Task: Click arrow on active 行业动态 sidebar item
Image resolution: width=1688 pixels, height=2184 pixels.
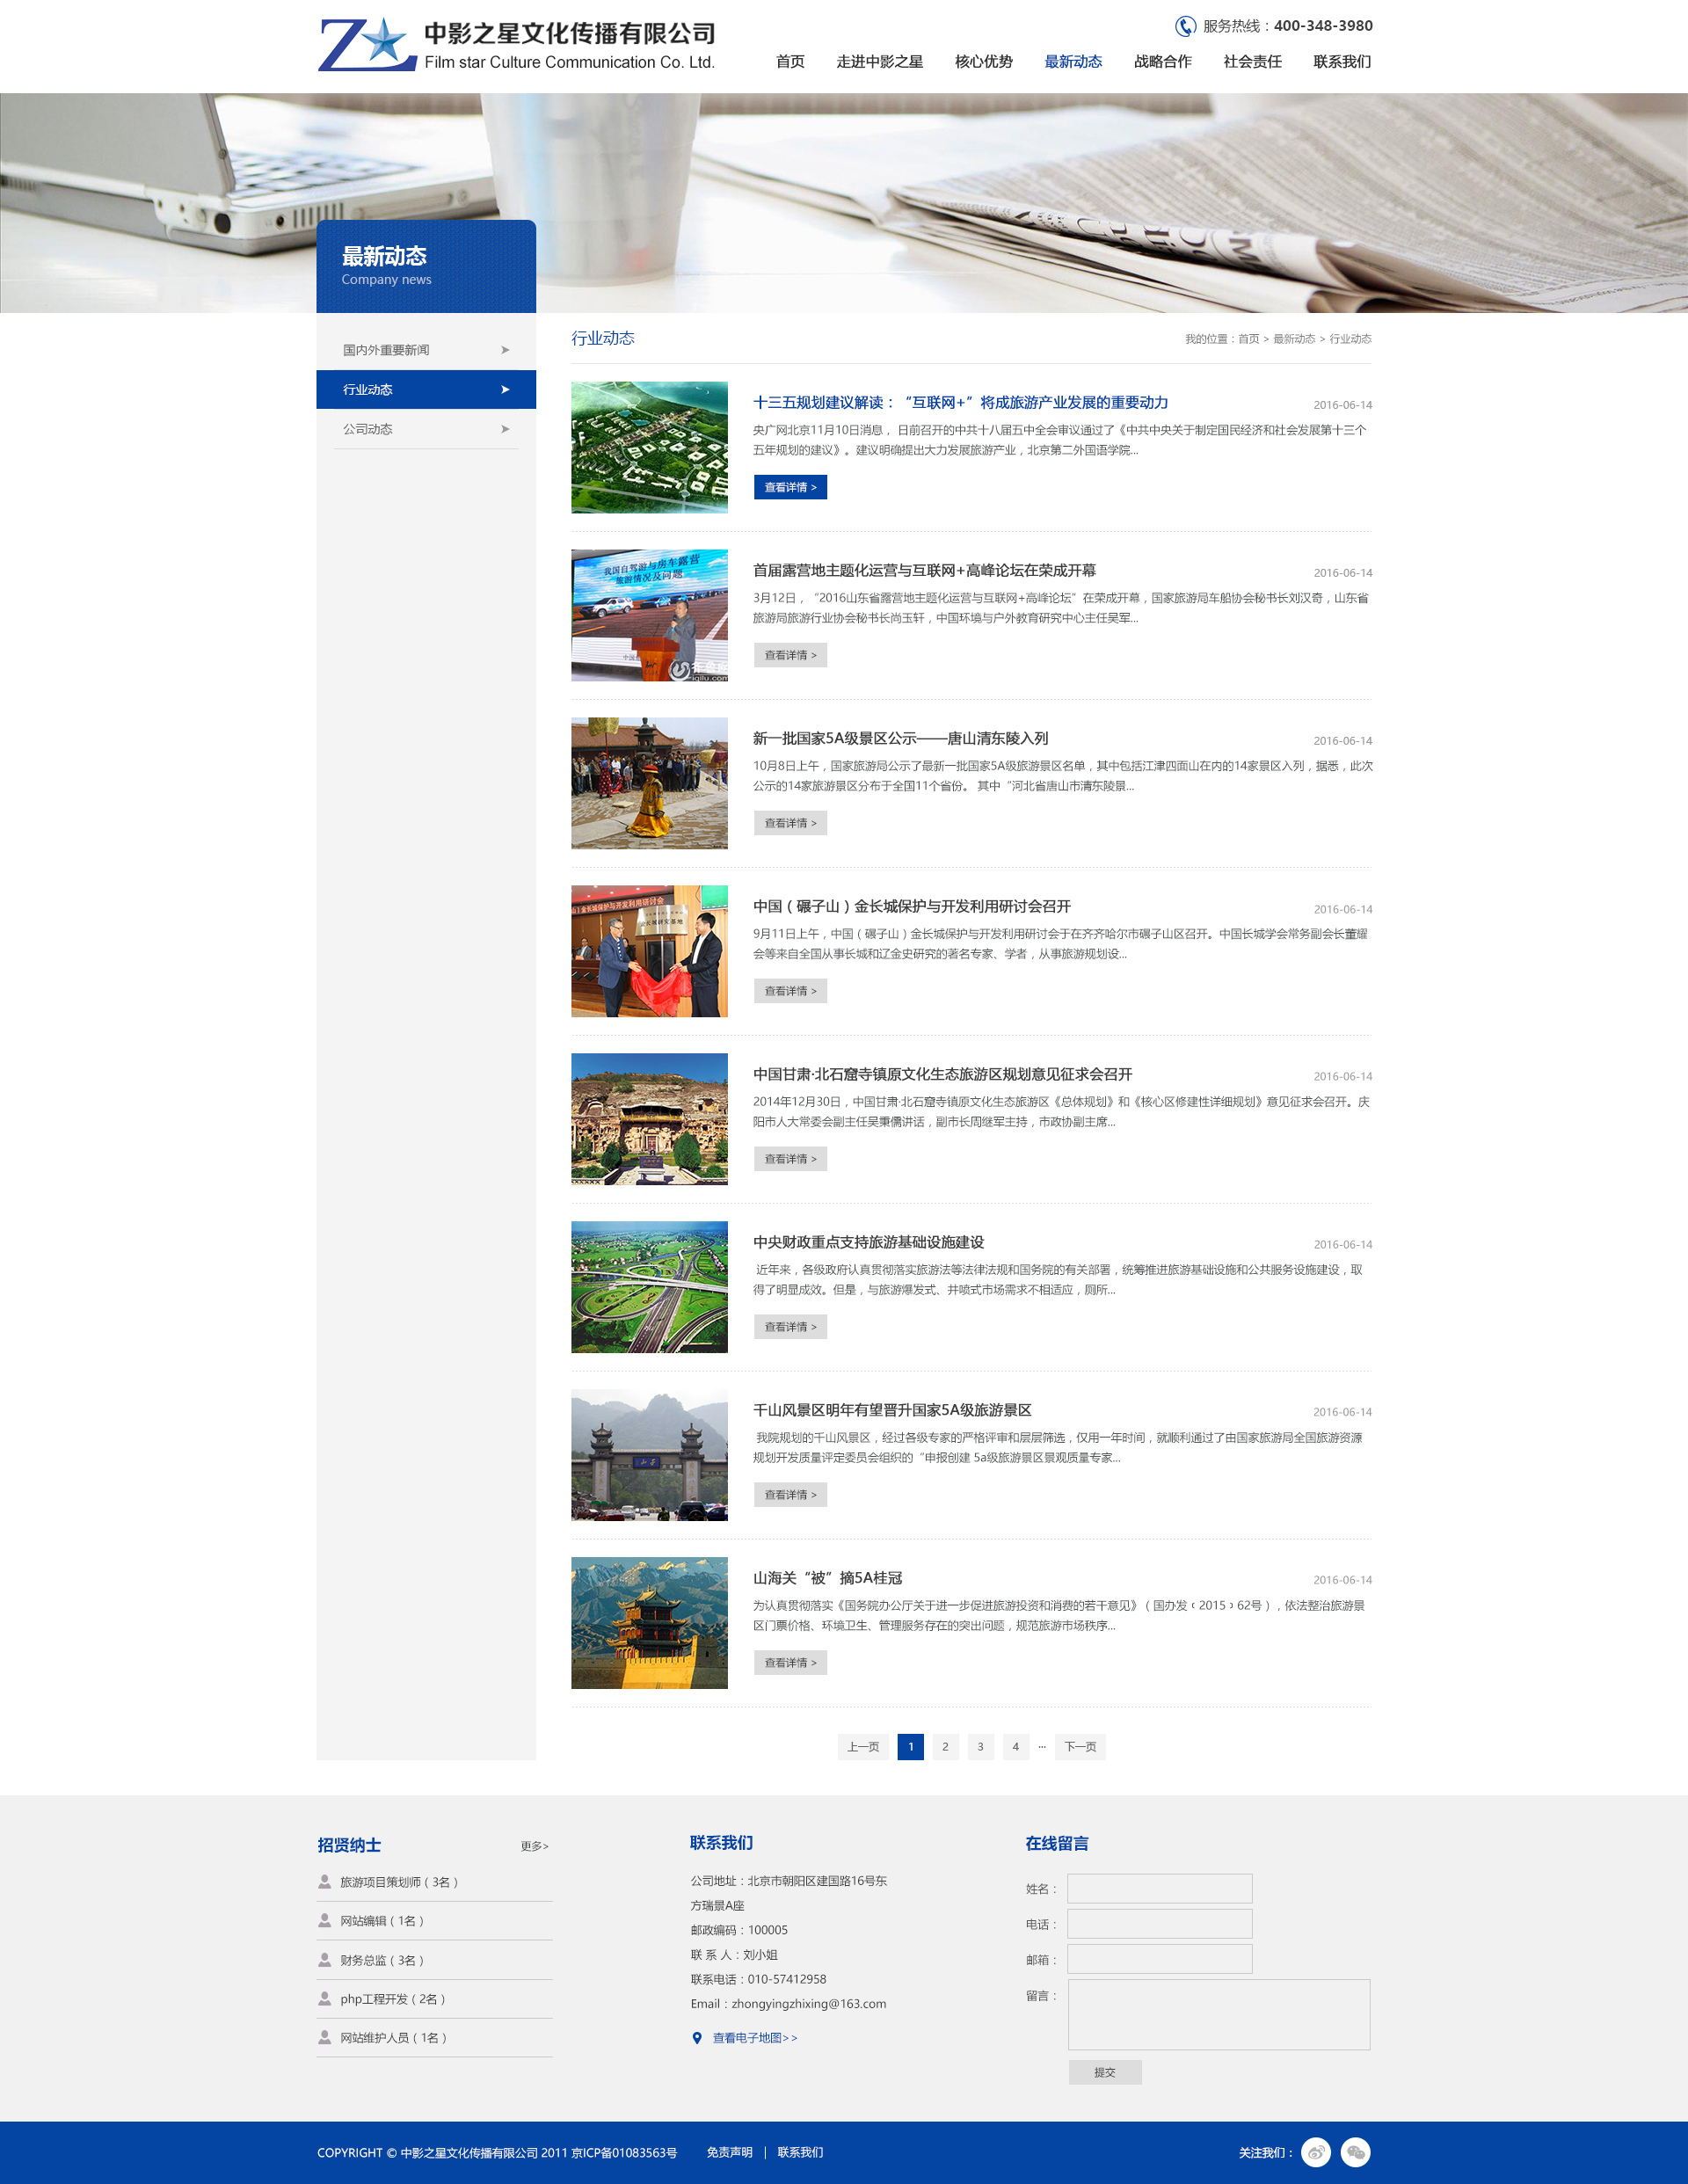Action: pyautogui.click(x=505, y=389)
